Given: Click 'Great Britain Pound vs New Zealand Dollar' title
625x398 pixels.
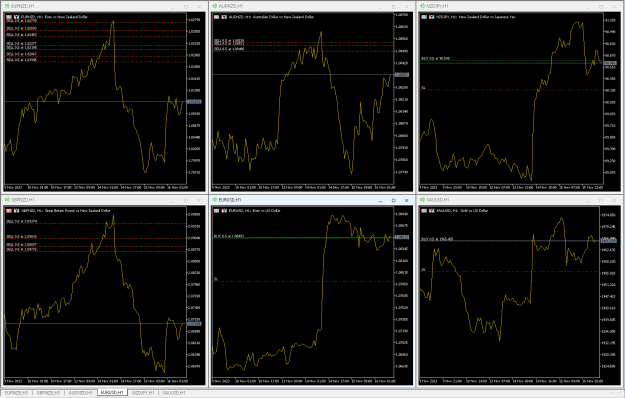Looking at the screenshot, I should pyautogui.click(x=77, y=210).
